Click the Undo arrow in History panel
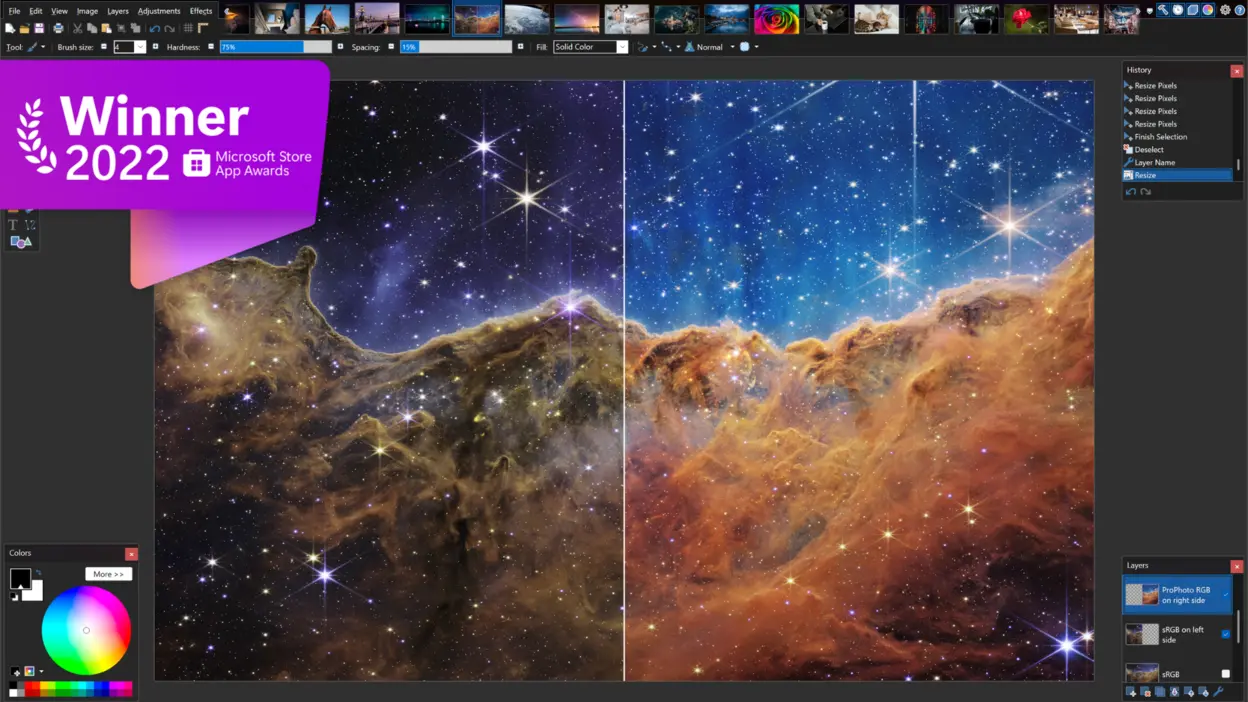Image resolution: width=1248 pixels, height=702 pixels. 1131,192
